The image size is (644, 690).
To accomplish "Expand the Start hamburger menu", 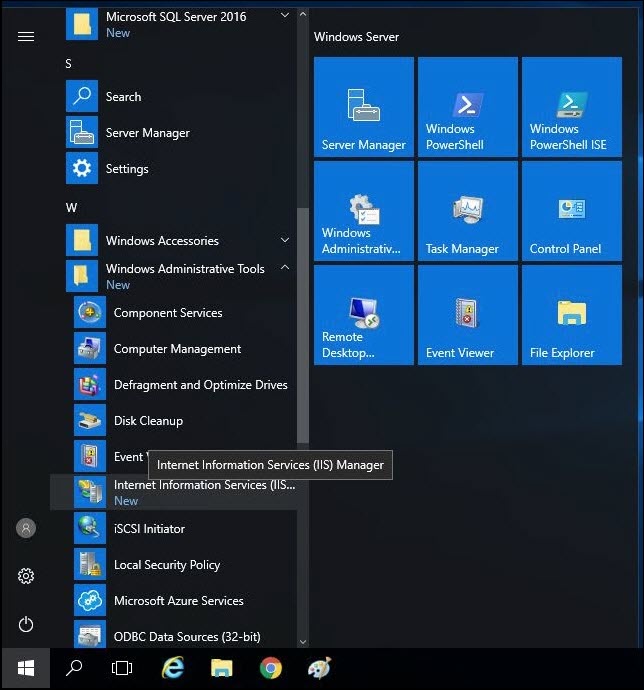I will tap(26, 36).
